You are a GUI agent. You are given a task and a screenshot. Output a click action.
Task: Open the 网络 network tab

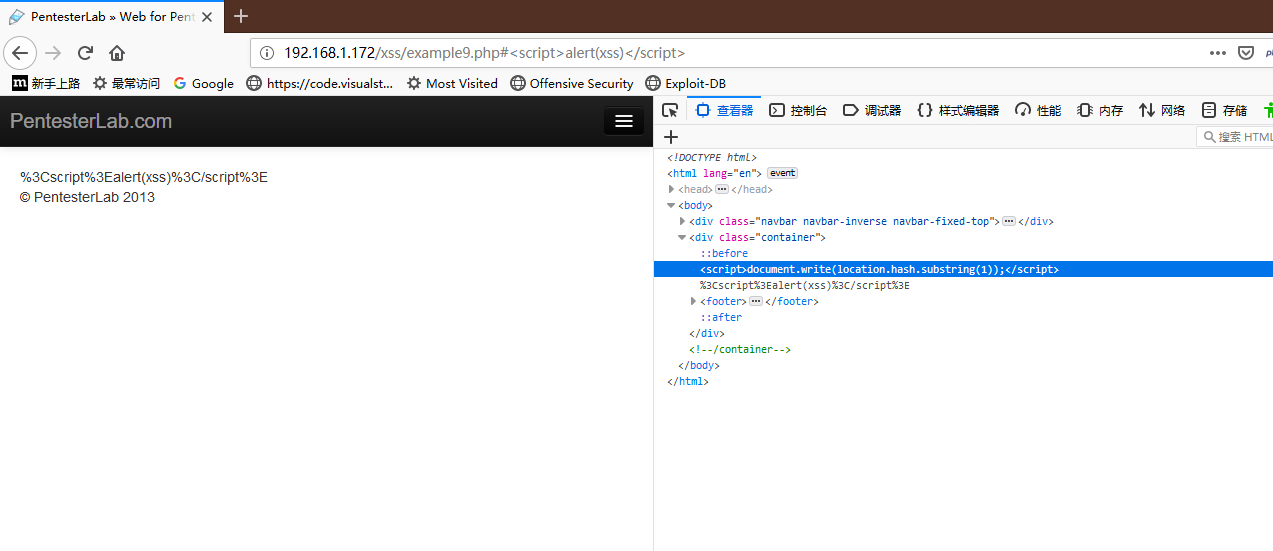(x=1162, y=110)
